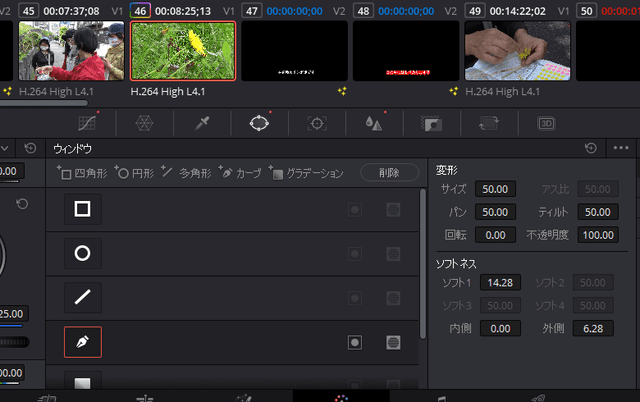Click the effects sparkle icon under clip 47
640x402 pixels.
(342, 91)
